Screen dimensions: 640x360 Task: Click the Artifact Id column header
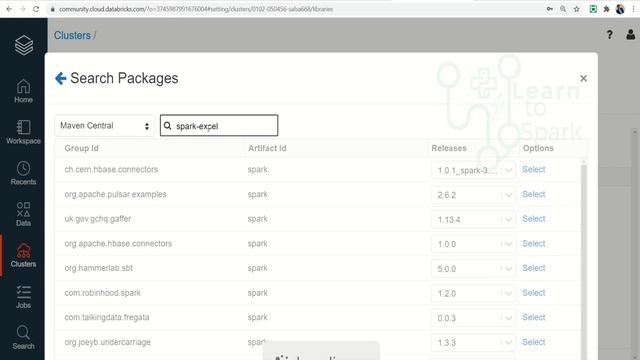(267, 148)
